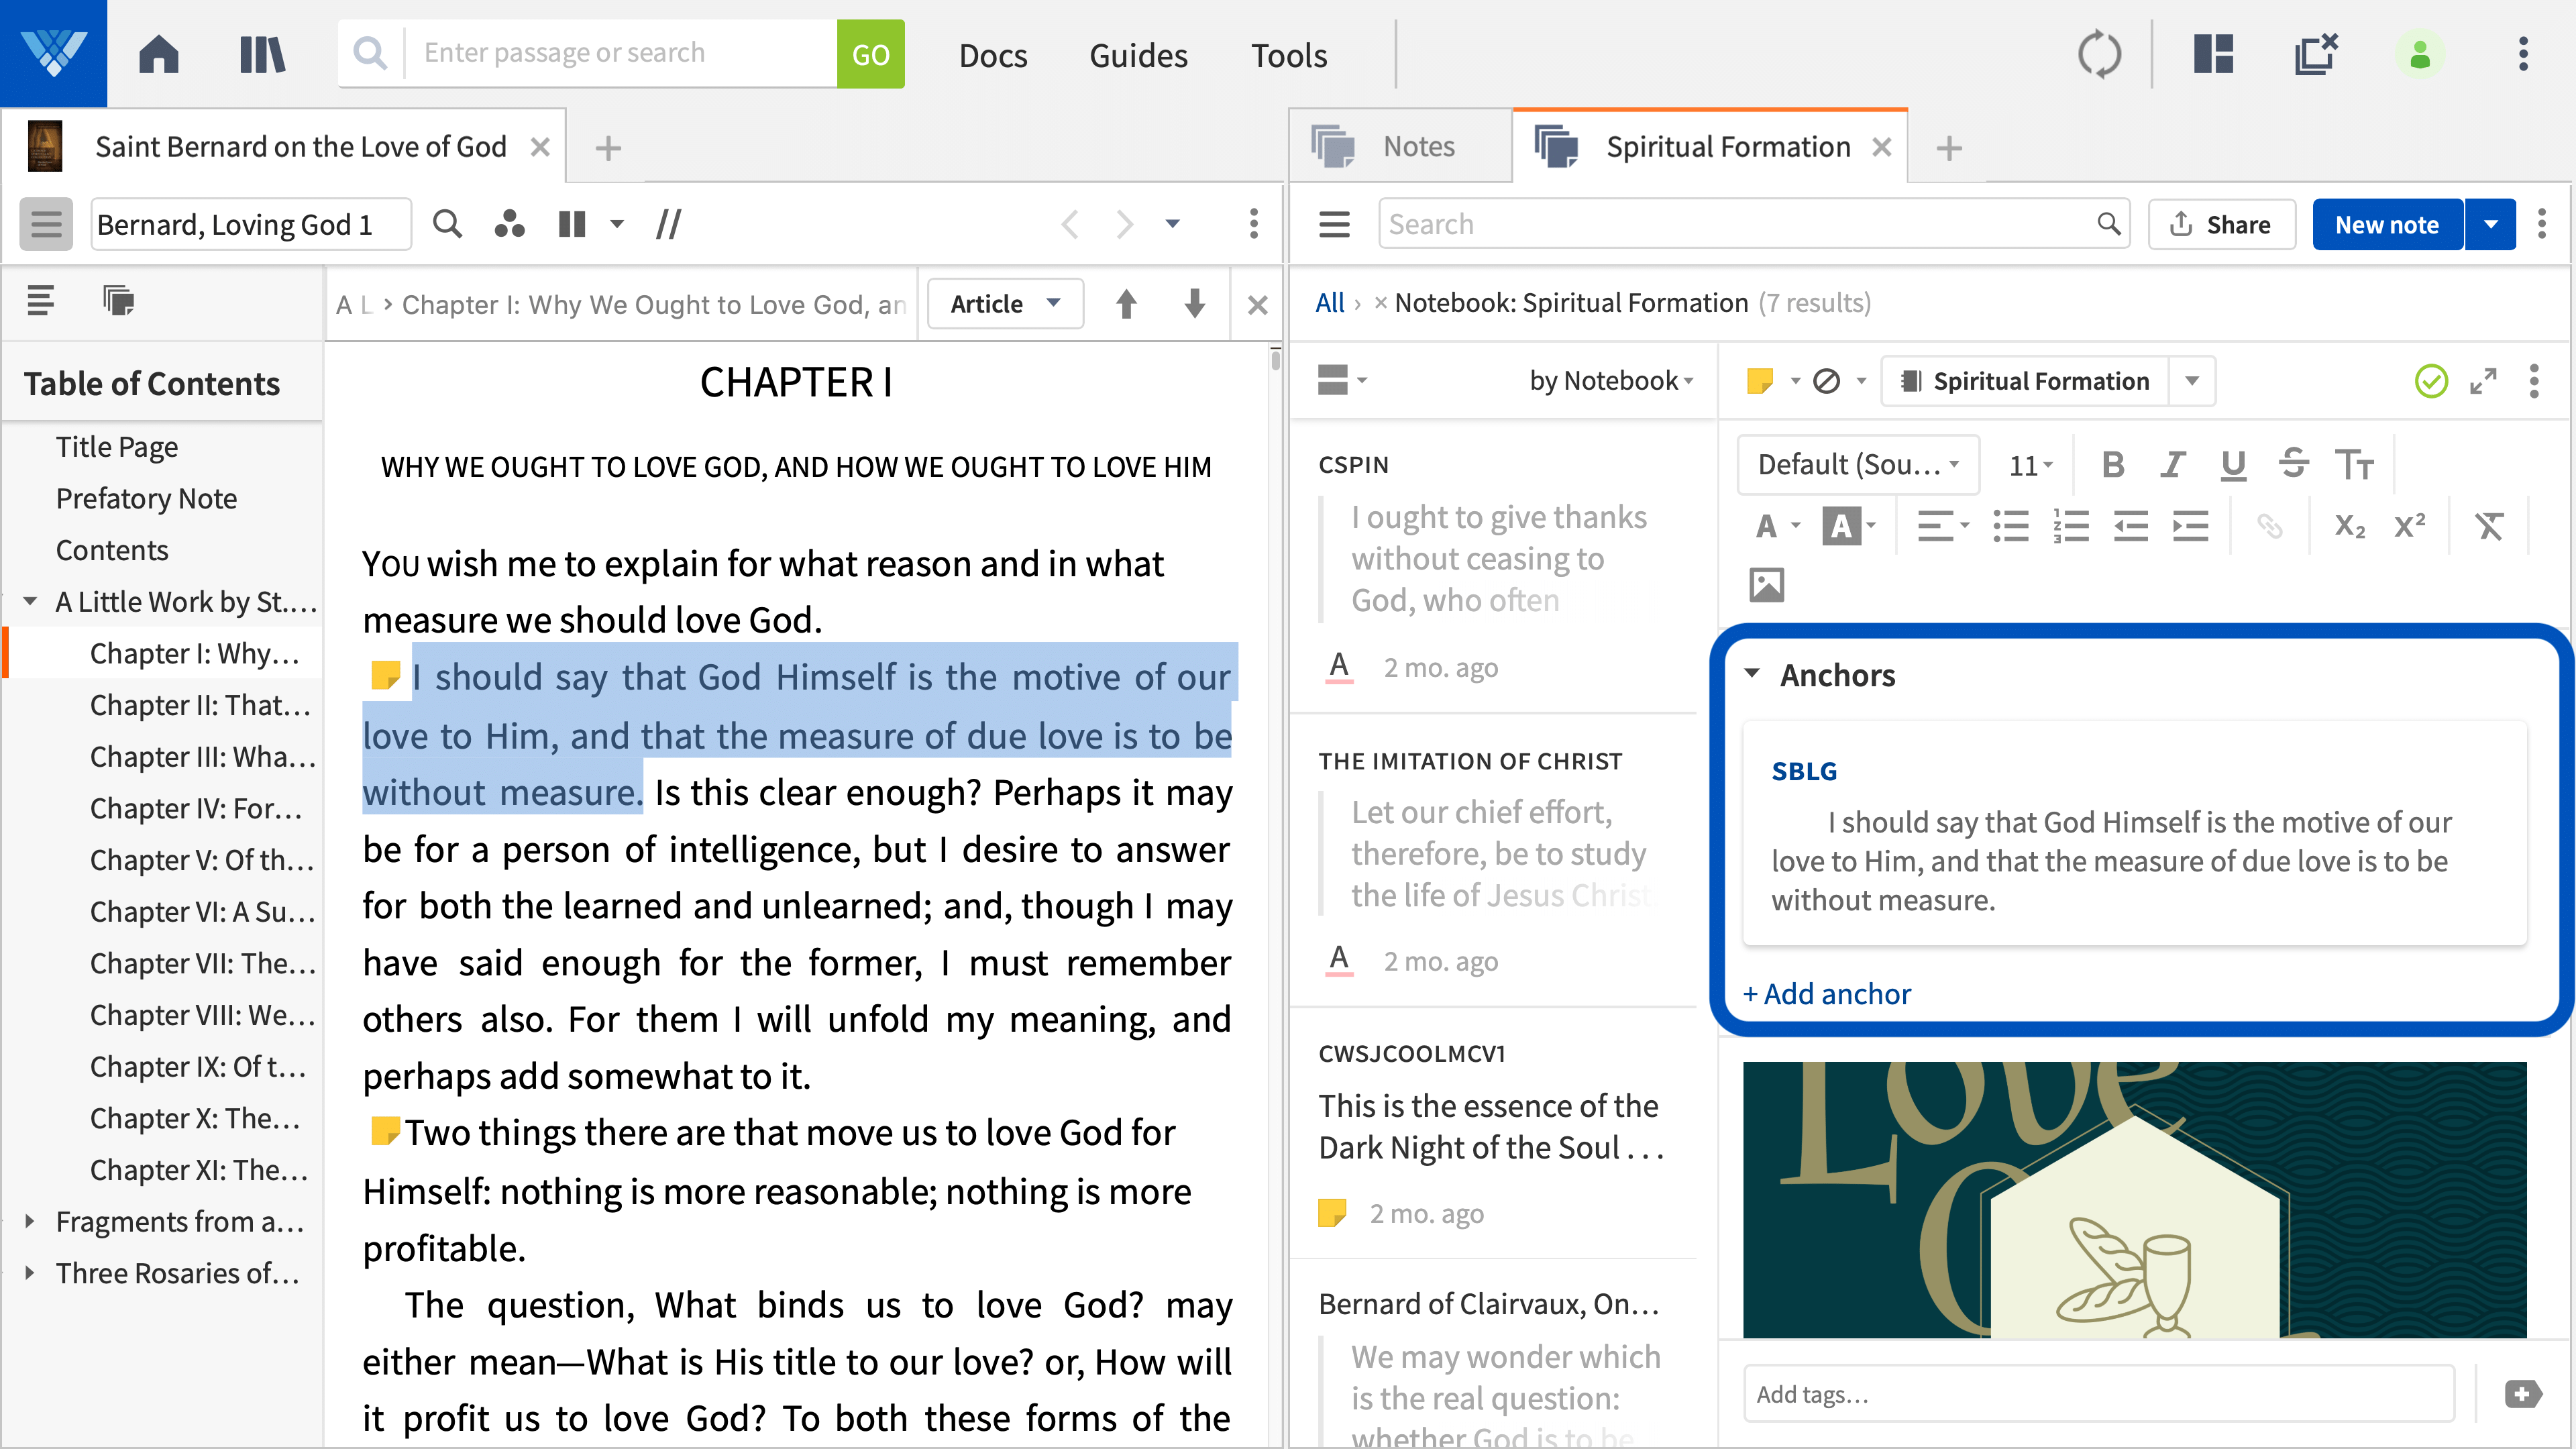Toggle superscript formatting
The image size is (2576, 1449).
tap(2410, 526)
